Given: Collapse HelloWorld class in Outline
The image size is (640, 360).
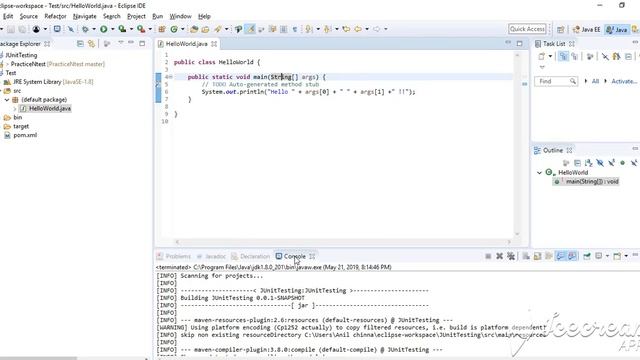Looking at the screenshot, I should [539, 173].
